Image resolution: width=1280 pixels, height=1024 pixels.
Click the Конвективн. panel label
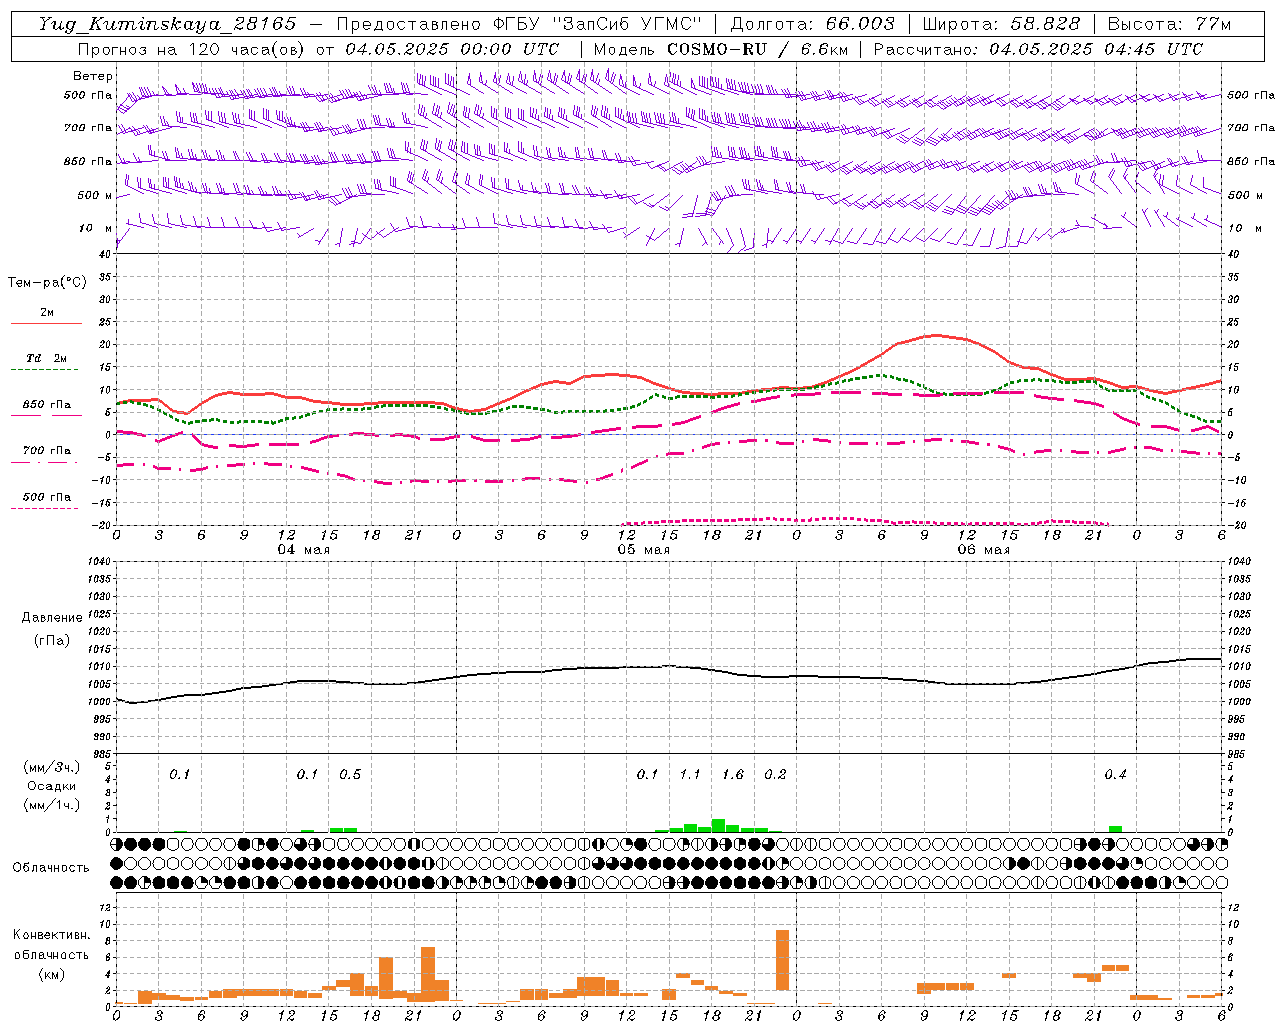tap(52, 935)
